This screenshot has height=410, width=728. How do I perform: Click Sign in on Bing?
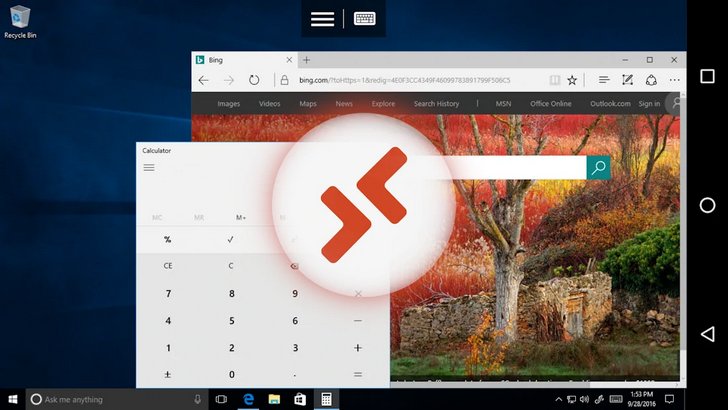point(649,104)
